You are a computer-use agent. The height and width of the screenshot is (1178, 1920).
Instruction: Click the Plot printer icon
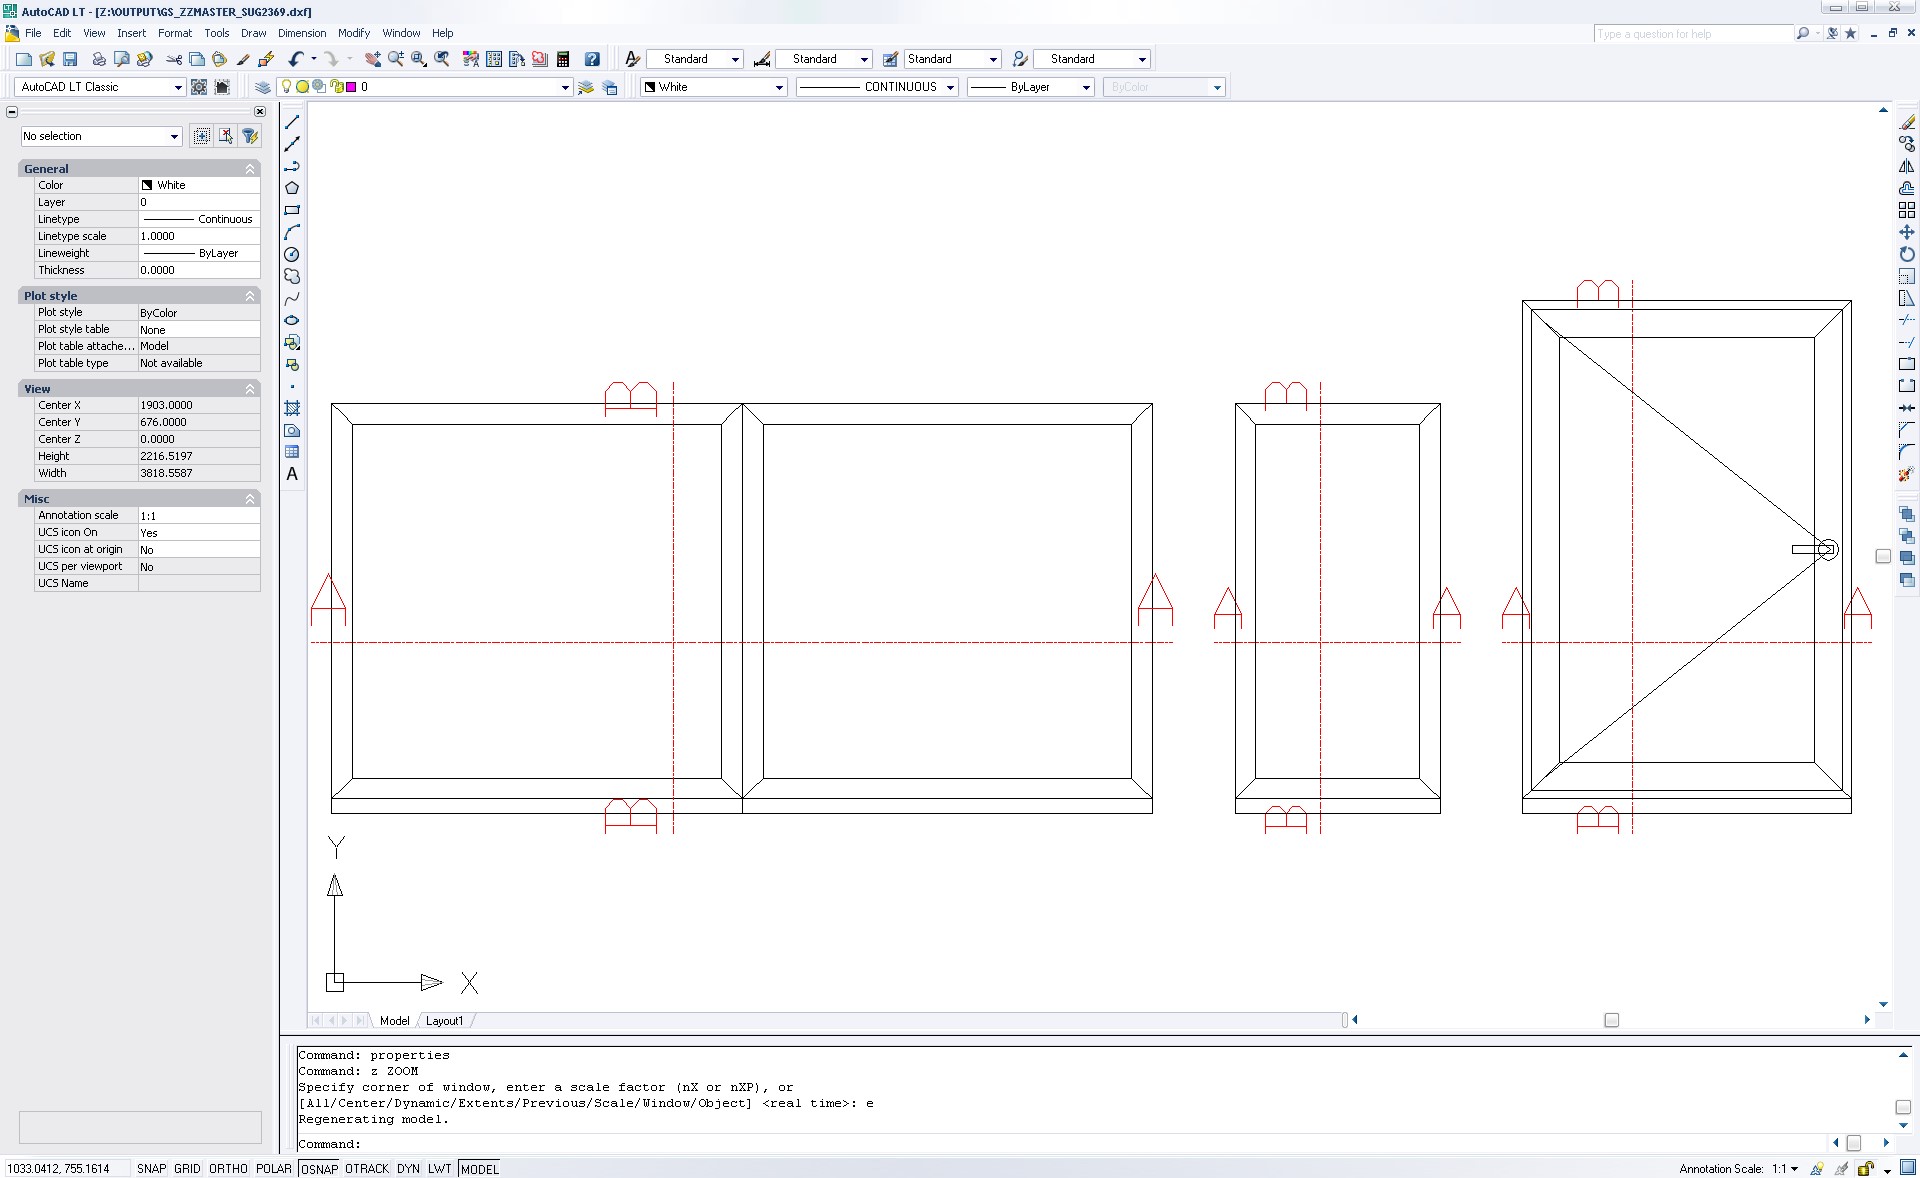click(x=99, y=59)
